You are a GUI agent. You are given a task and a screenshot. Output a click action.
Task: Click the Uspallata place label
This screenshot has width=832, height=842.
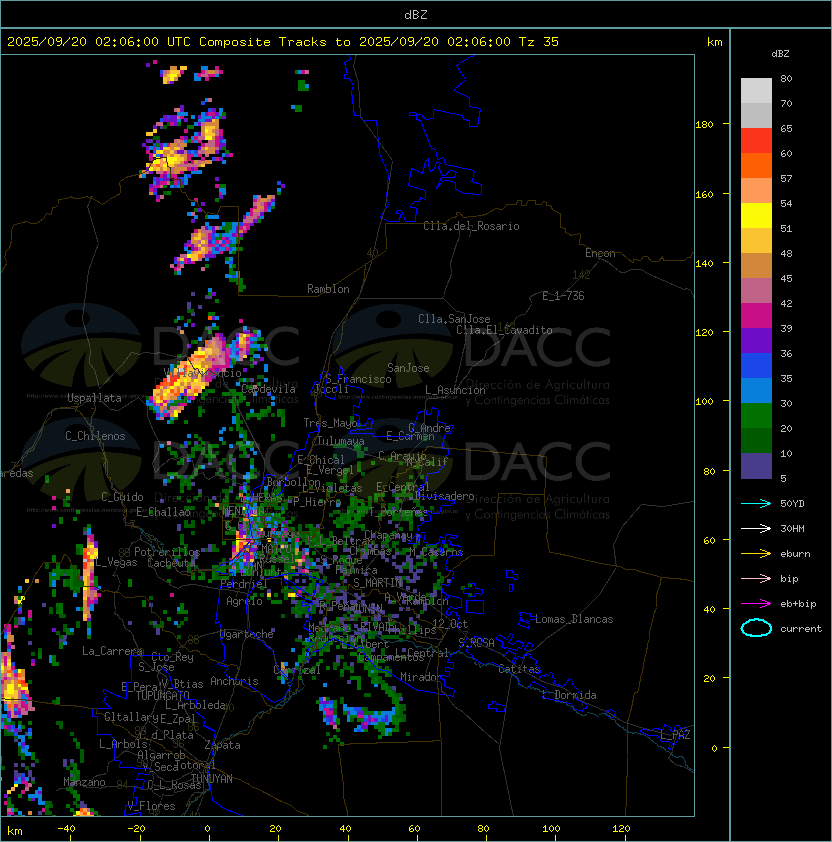pyautogui.click(x=95, y=398)
